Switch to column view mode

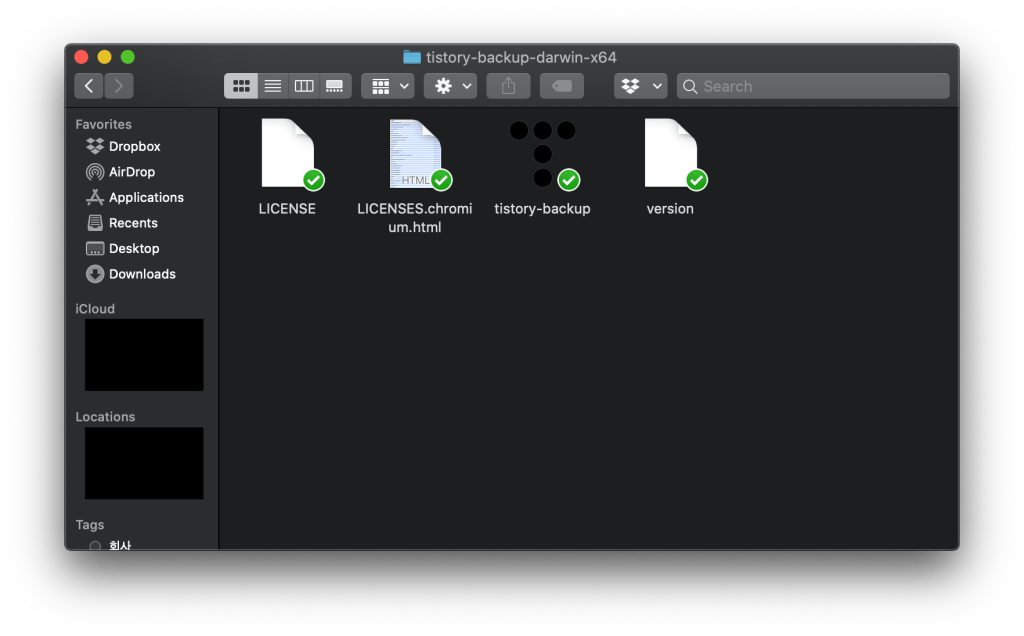(x=304, y=86)
